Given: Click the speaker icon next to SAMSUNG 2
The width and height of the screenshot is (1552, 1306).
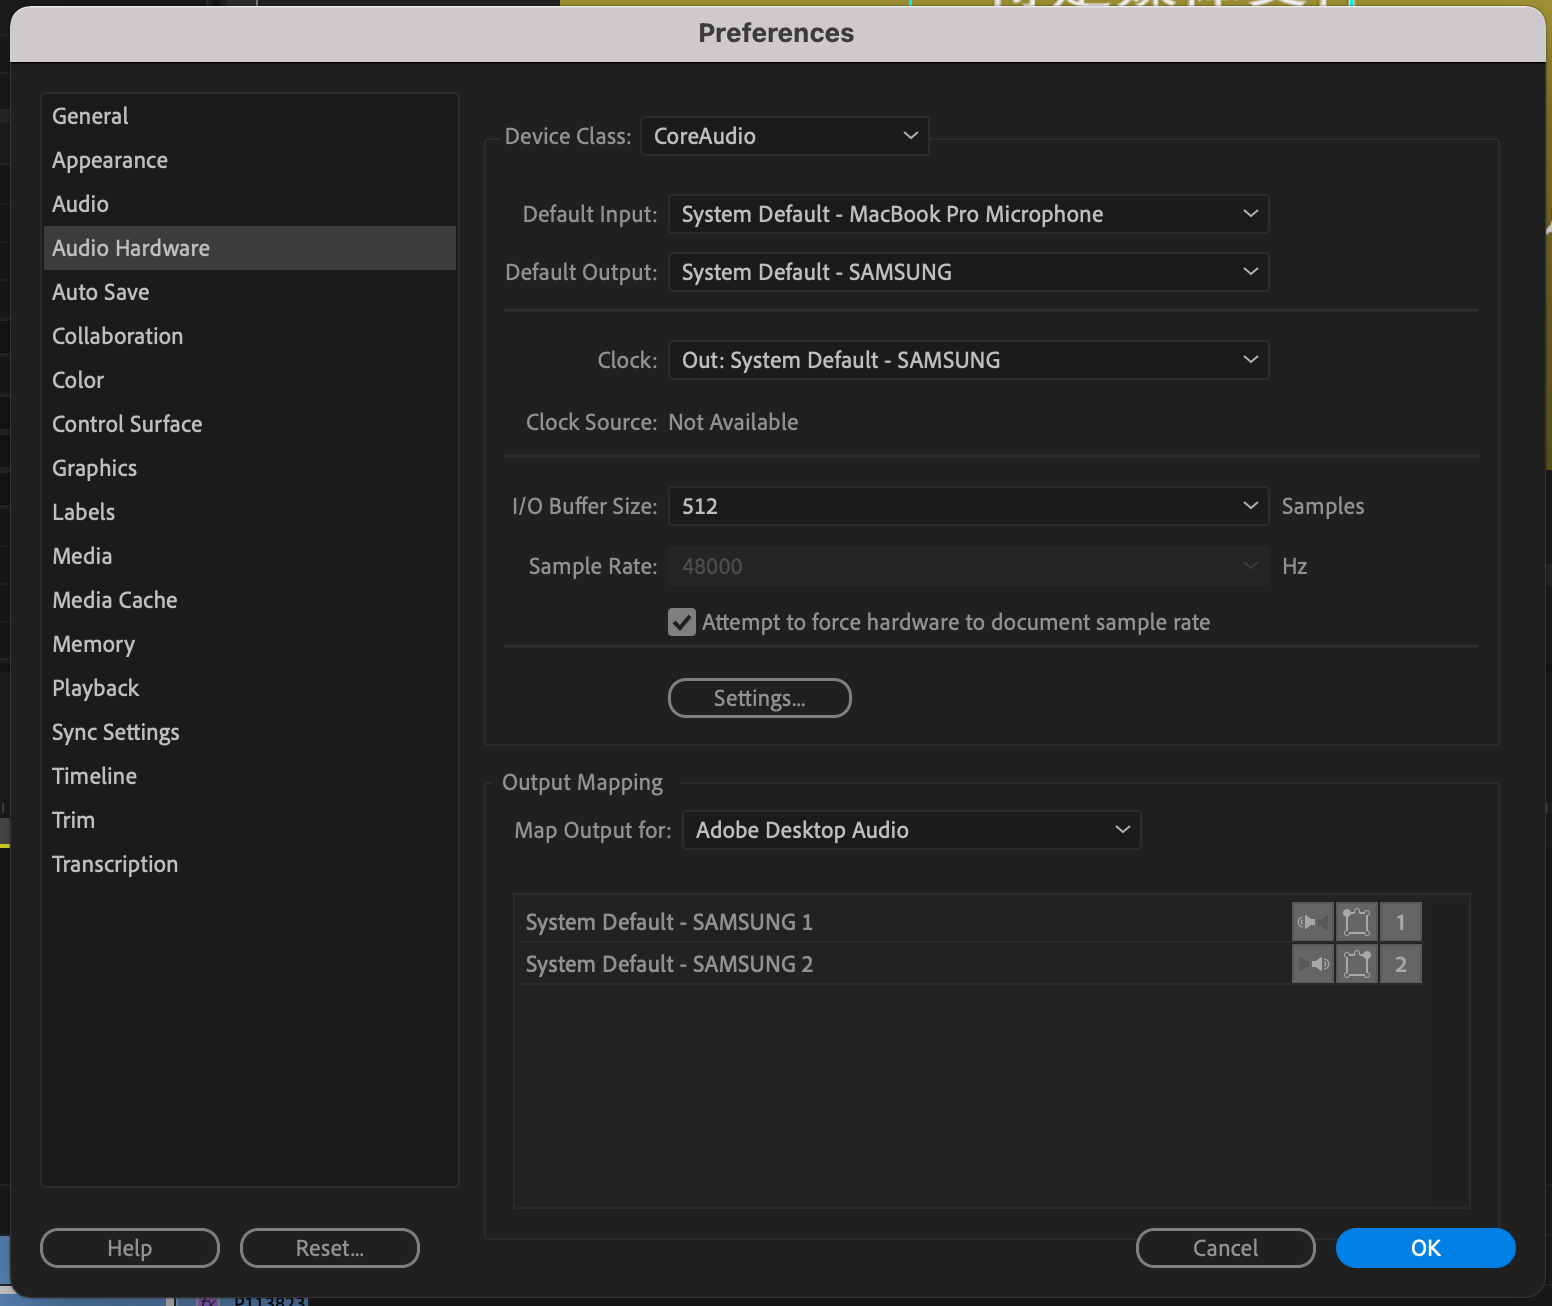Looking at the screenshot, I should 1313,963.
